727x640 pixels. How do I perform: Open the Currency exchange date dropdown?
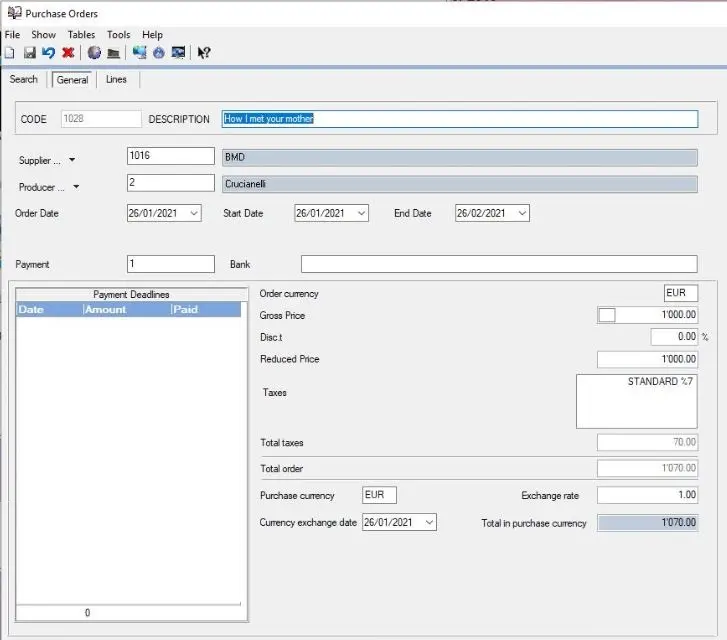click(428, 523)
